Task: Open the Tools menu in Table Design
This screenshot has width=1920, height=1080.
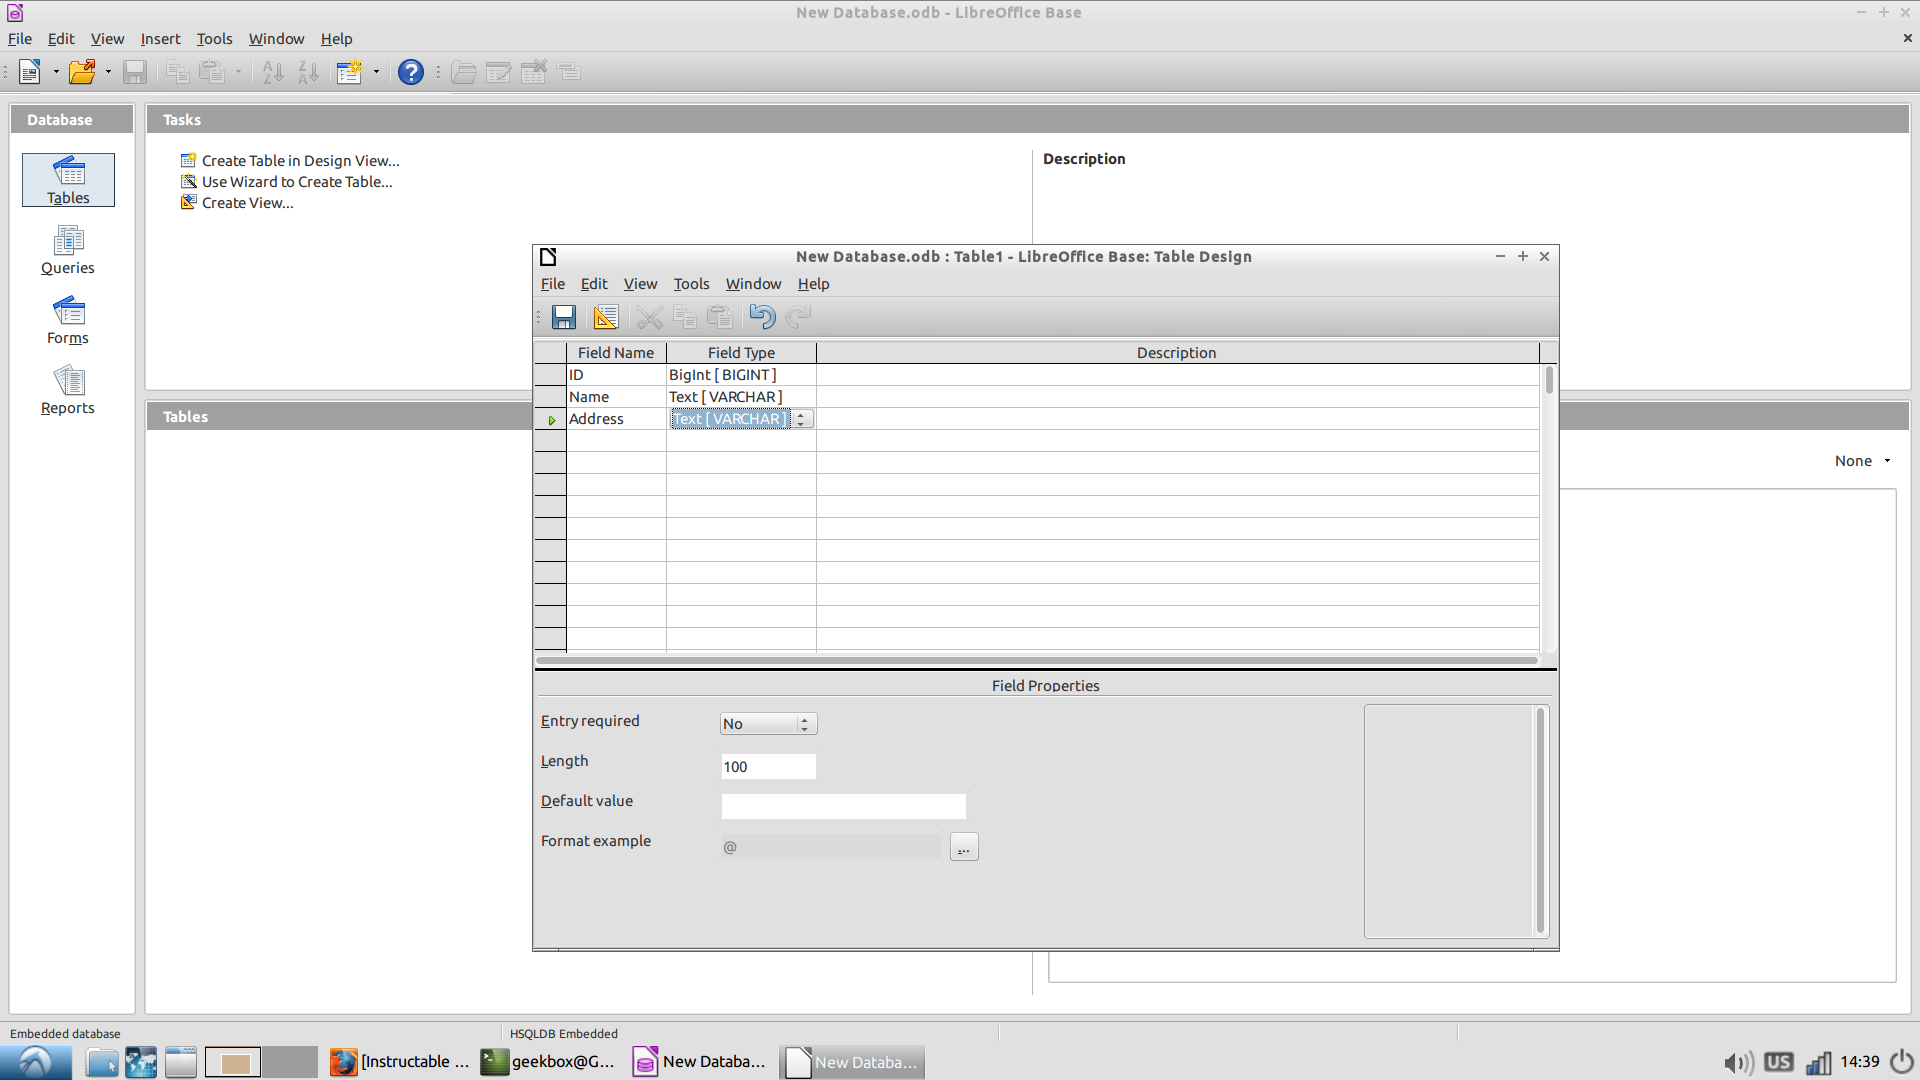Action: [x=691, y=284]
